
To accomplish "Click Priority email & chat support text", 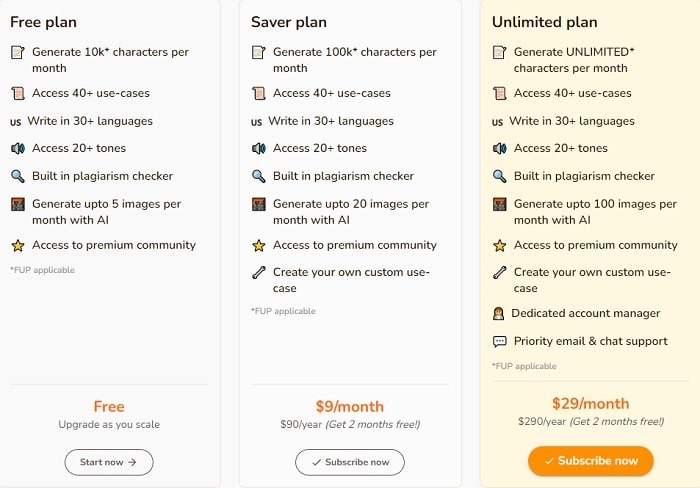I will (590, 341).
